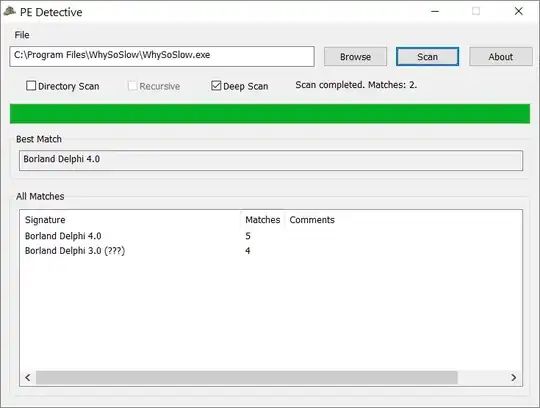The width and height of the screenshot is (540, 408).
Task: Minimize the PE Detective window
Action: click(435, 11)
